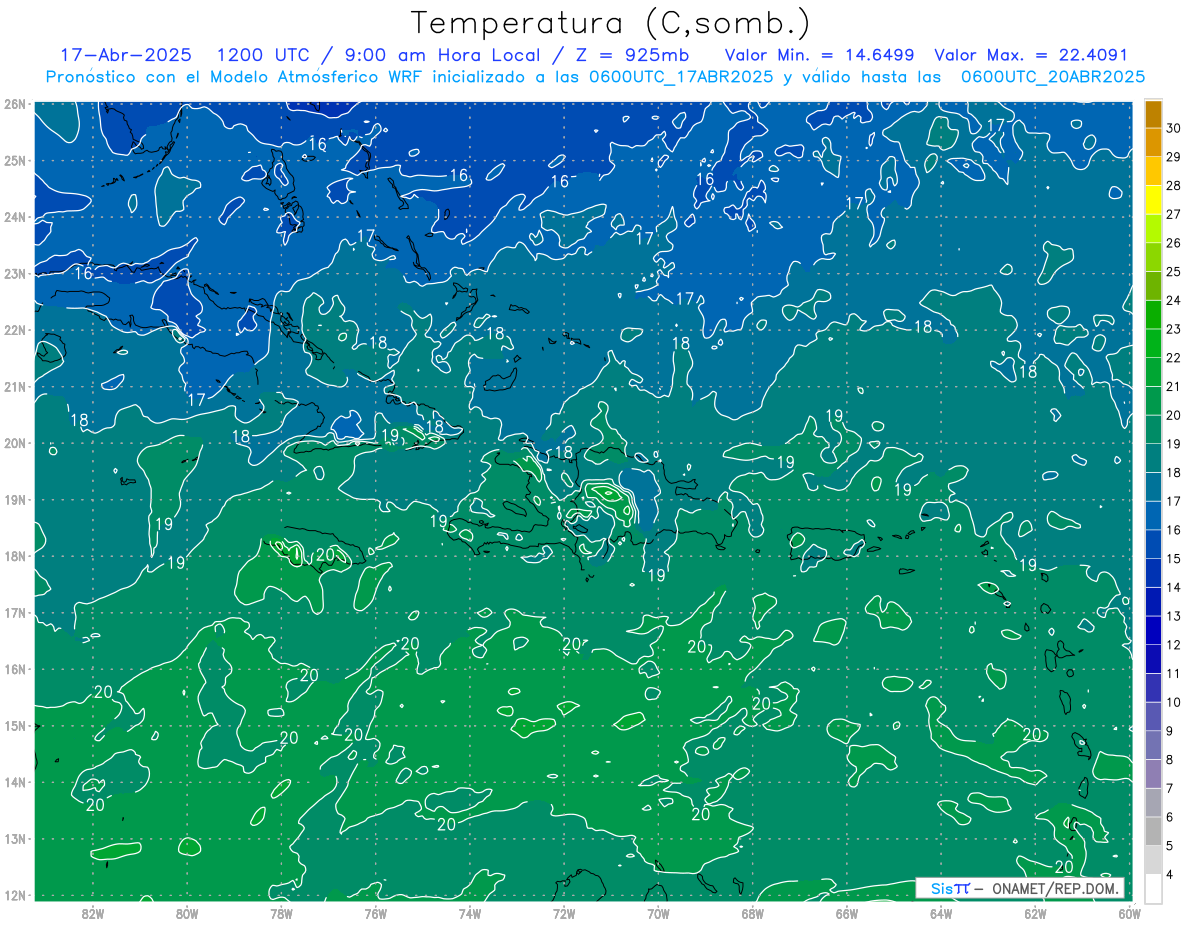This screenshot has height=927, width=1200.
Task: Click latitude axis label '26N'
Action: (x=14, y=103)
